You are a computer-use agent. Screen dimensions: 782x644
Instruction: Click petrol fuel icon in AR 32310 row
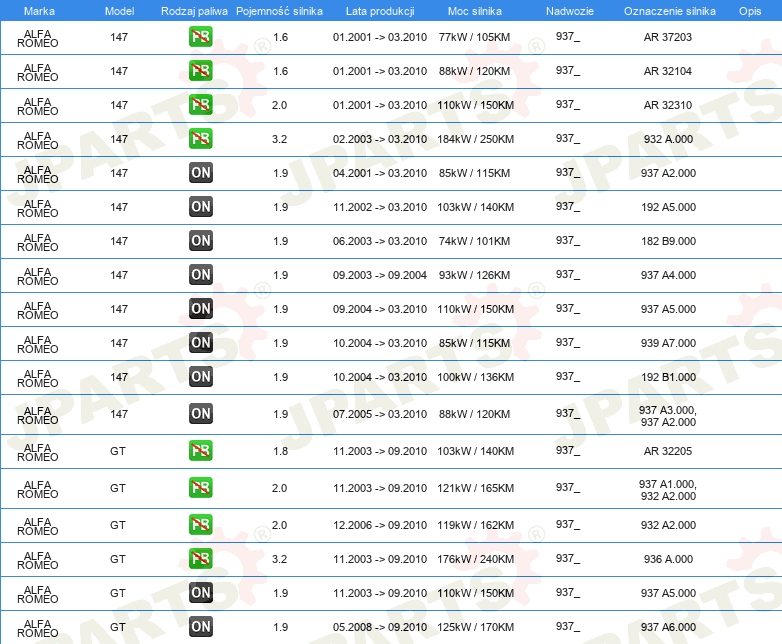[200, 105]
